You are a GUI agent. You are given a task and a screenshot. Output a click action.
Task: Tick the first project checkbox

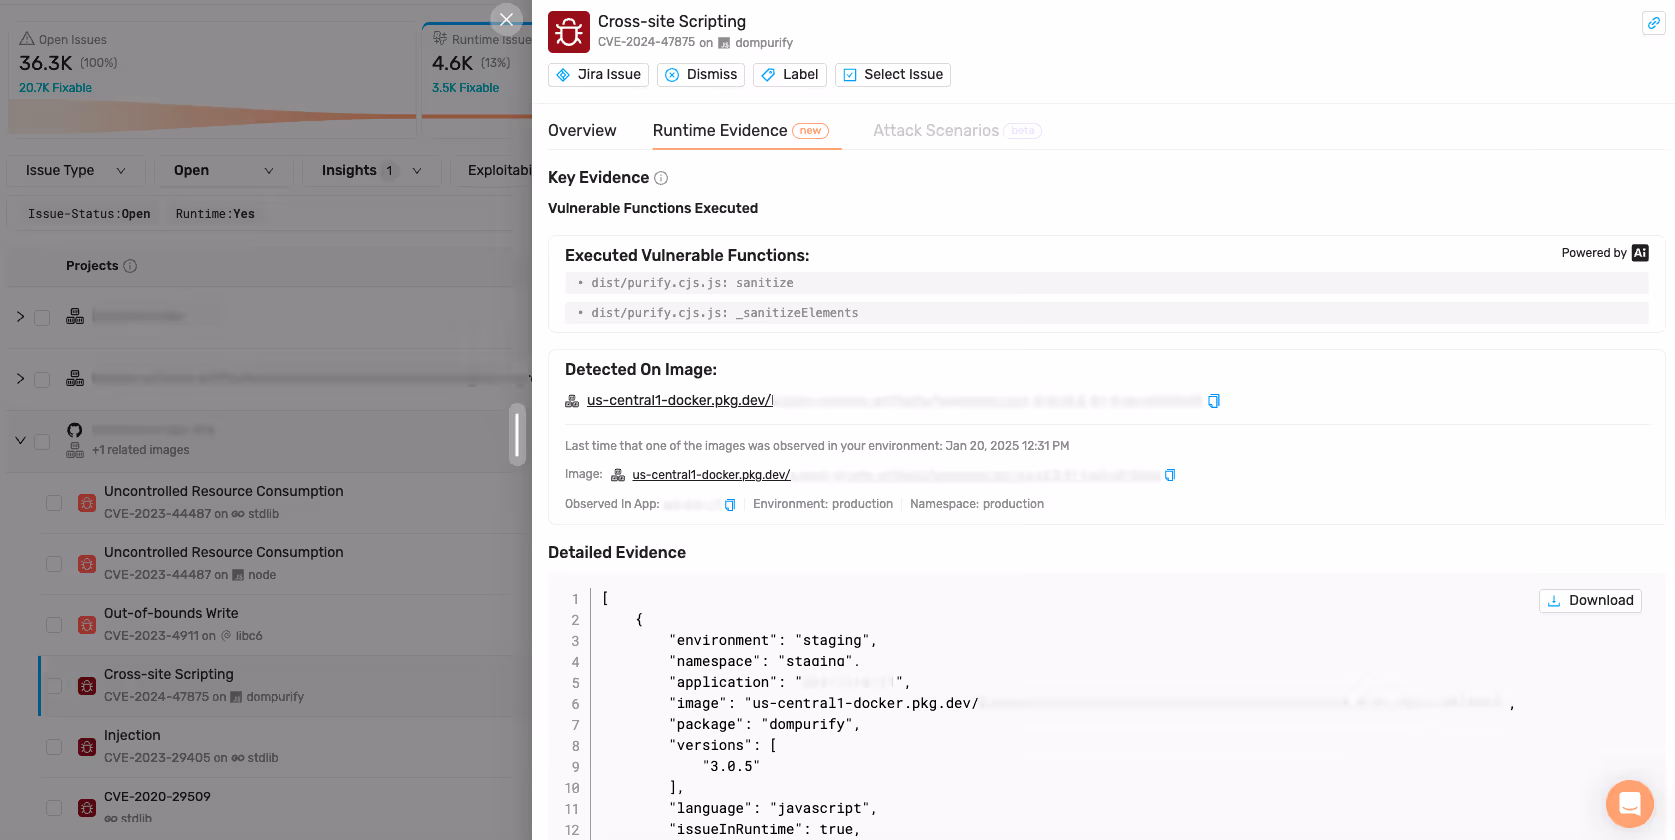click(x=42, y=318)
